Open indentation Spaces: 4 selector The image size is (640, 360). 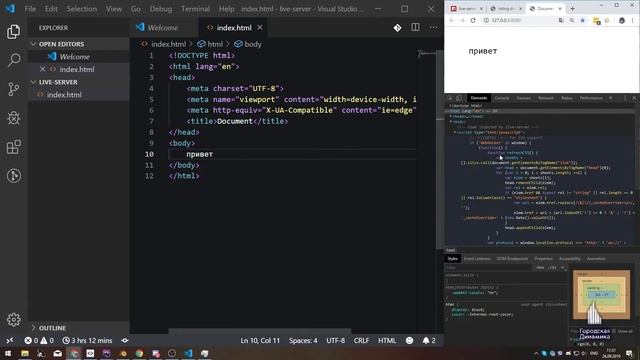click(303, 340)
